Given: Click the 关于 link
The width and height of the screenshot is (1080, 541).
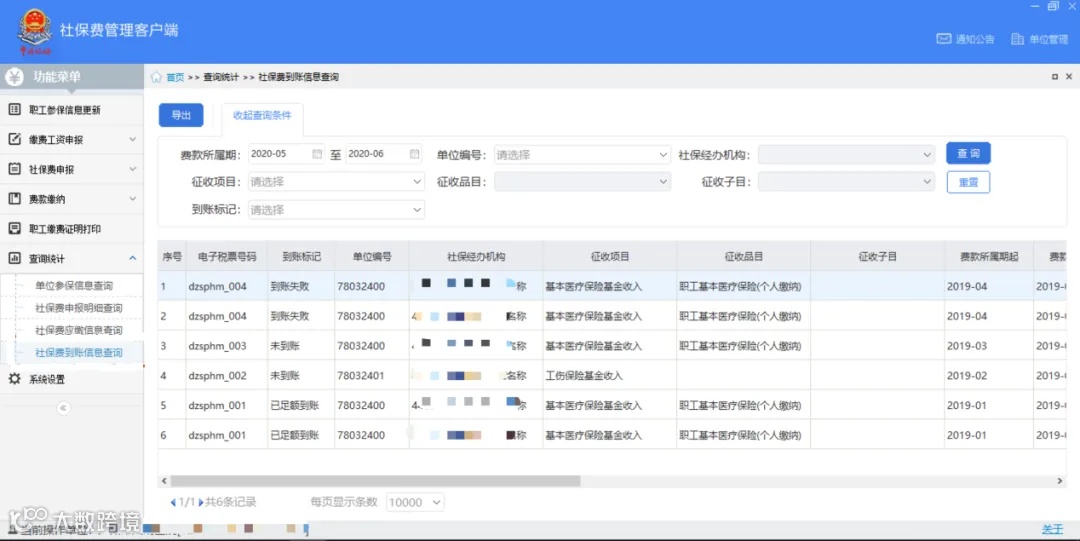Looking at the screenshot, I should pyautogui.click(x=1052, y=529).
